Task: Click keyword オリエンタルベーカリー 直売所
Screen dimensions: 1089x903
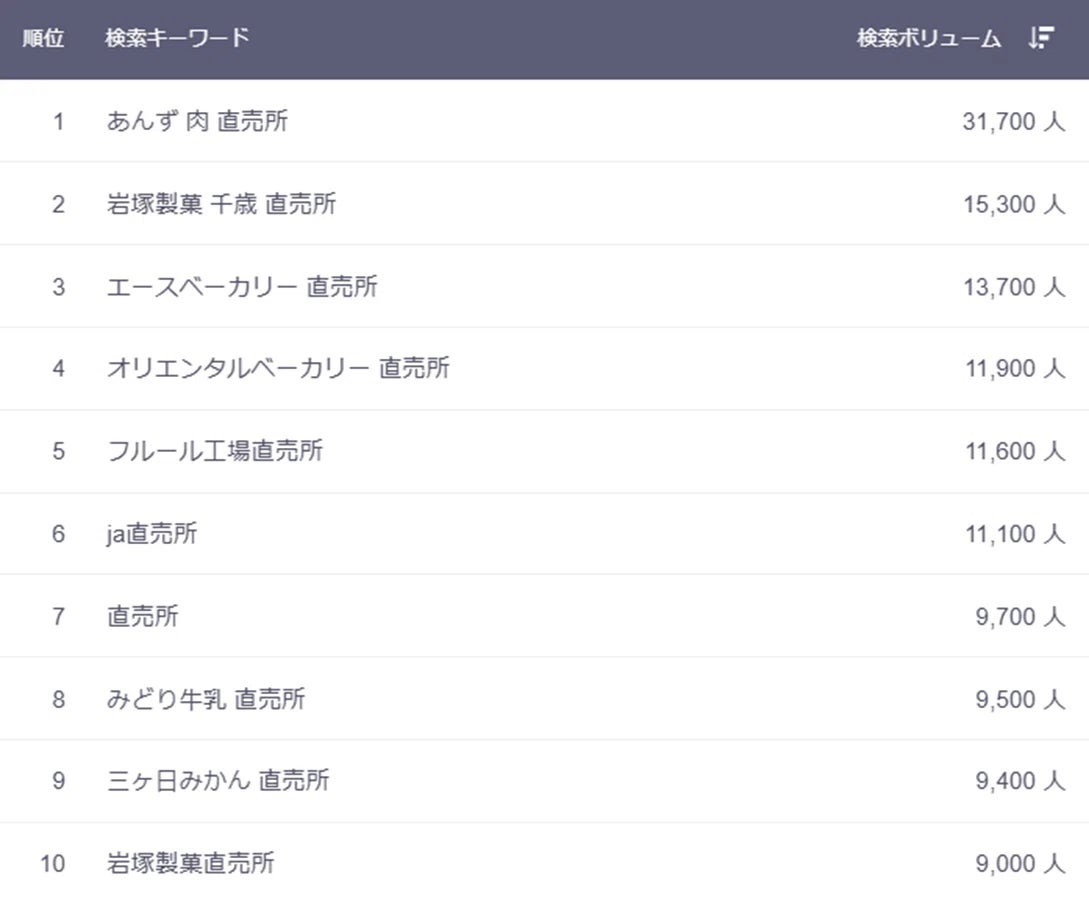Action: point(278,368)
